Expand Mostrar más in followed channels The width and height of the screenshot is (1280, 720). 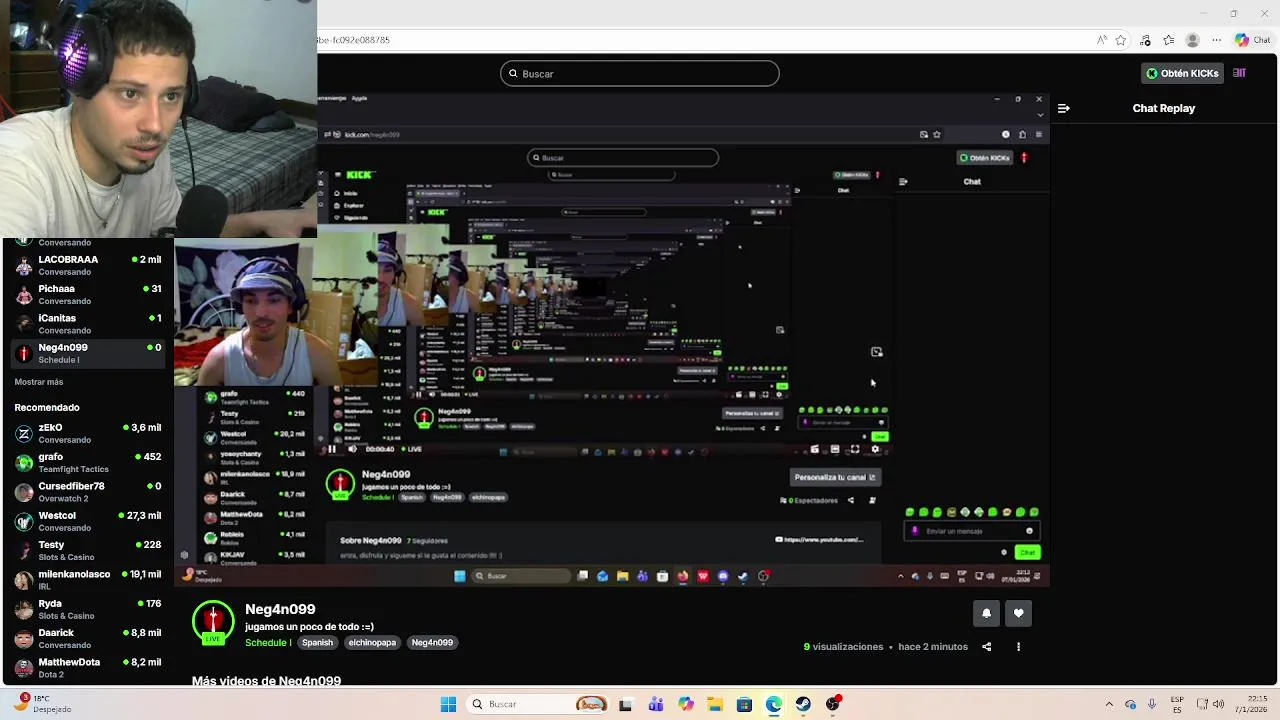coord(39,382)
